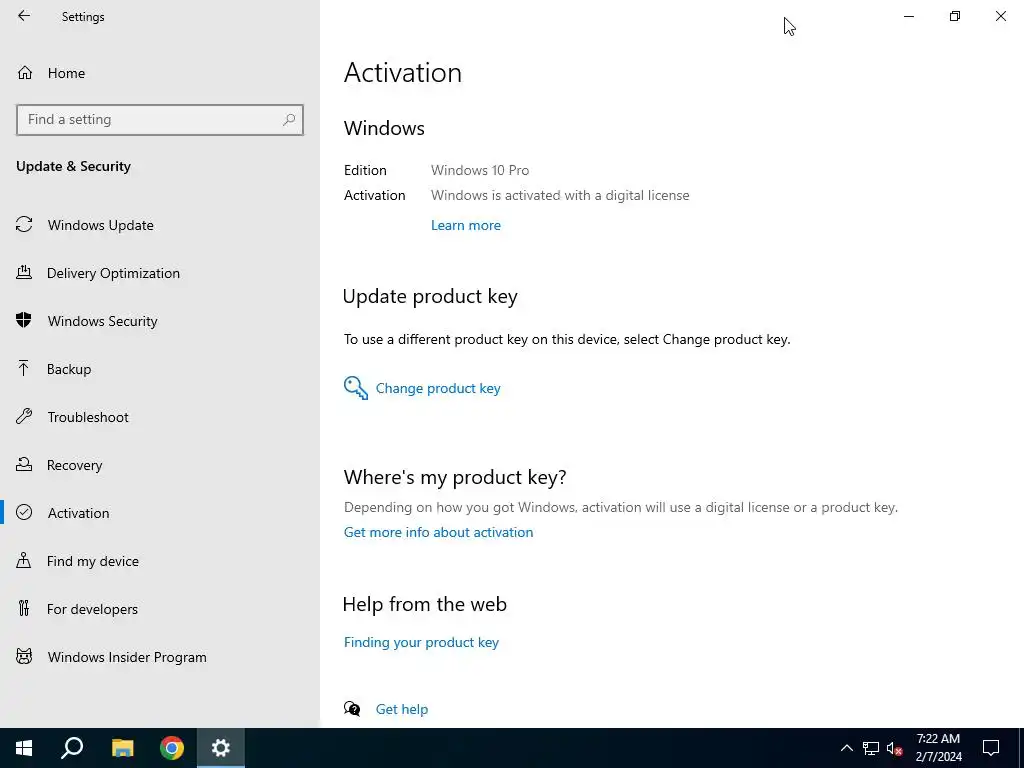
Task: Click the network status tray icon
Action: coord(871,748)
